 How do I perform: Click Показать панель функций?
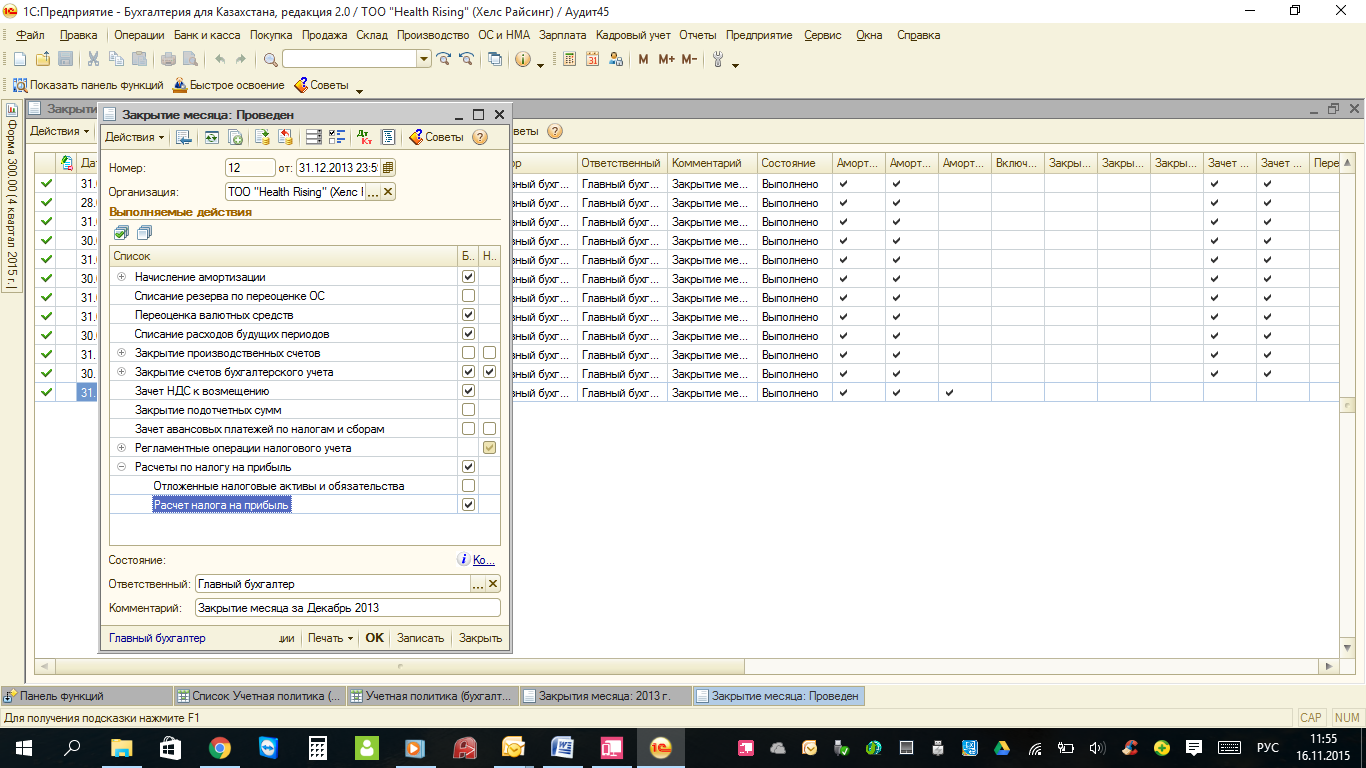[88, 85]
